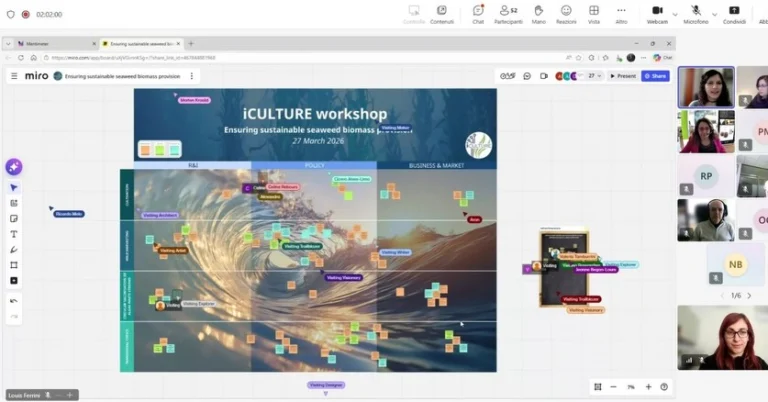Pick the Text tool in toolbar

[14, 234]
